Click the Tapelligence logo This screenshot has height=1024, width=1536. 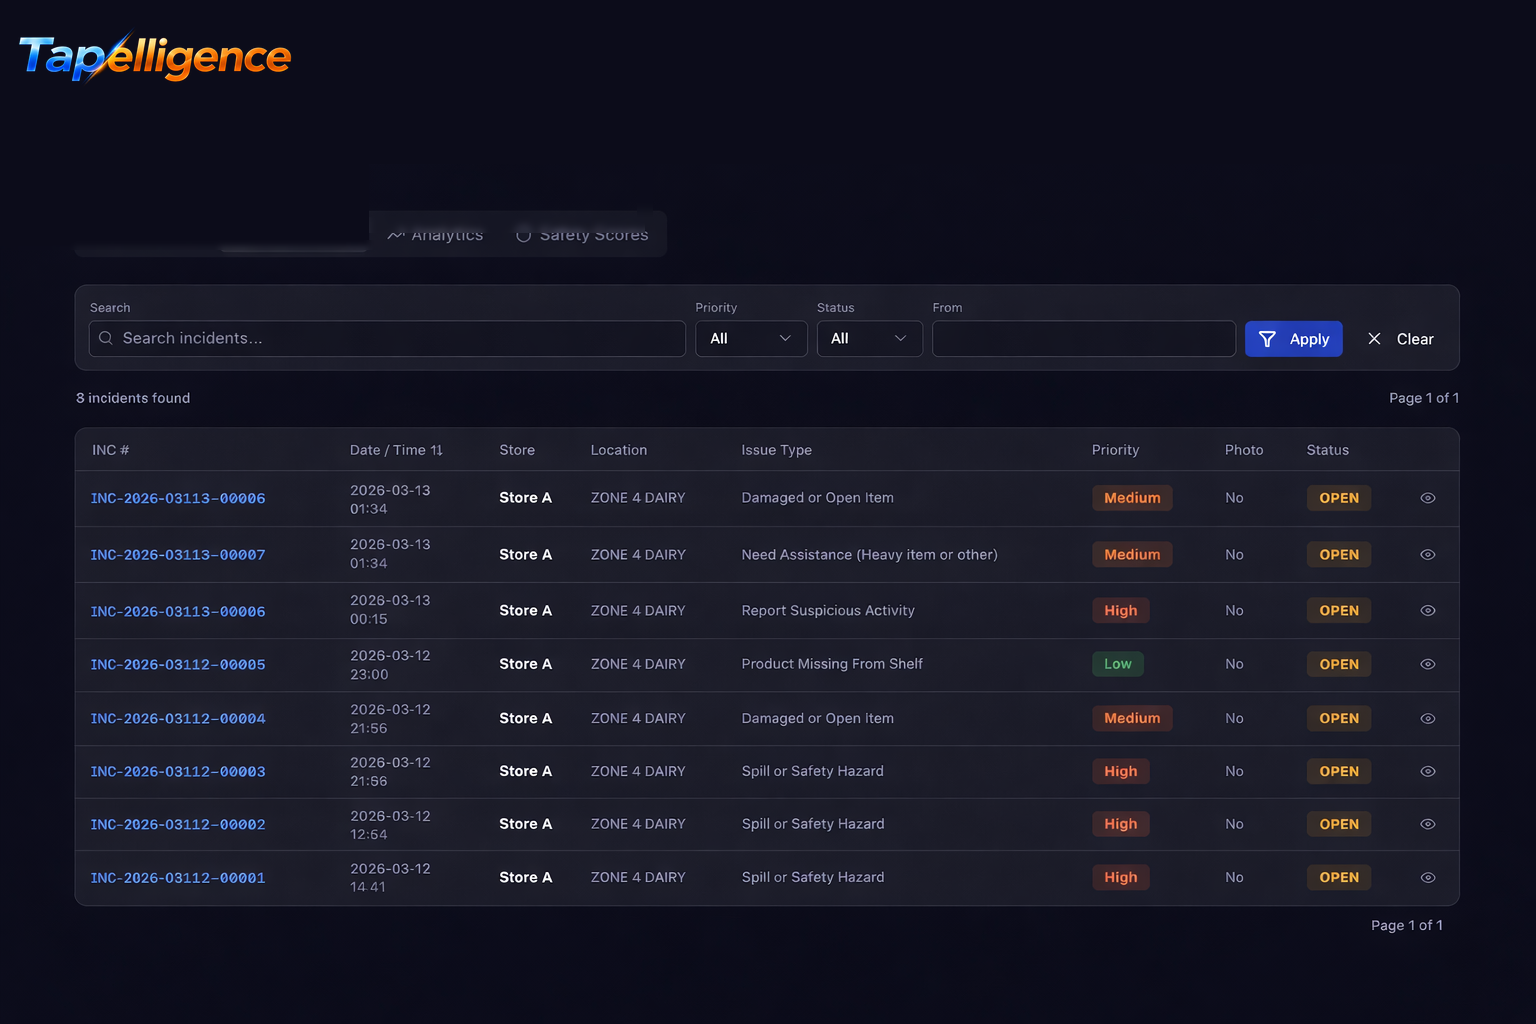155,57
